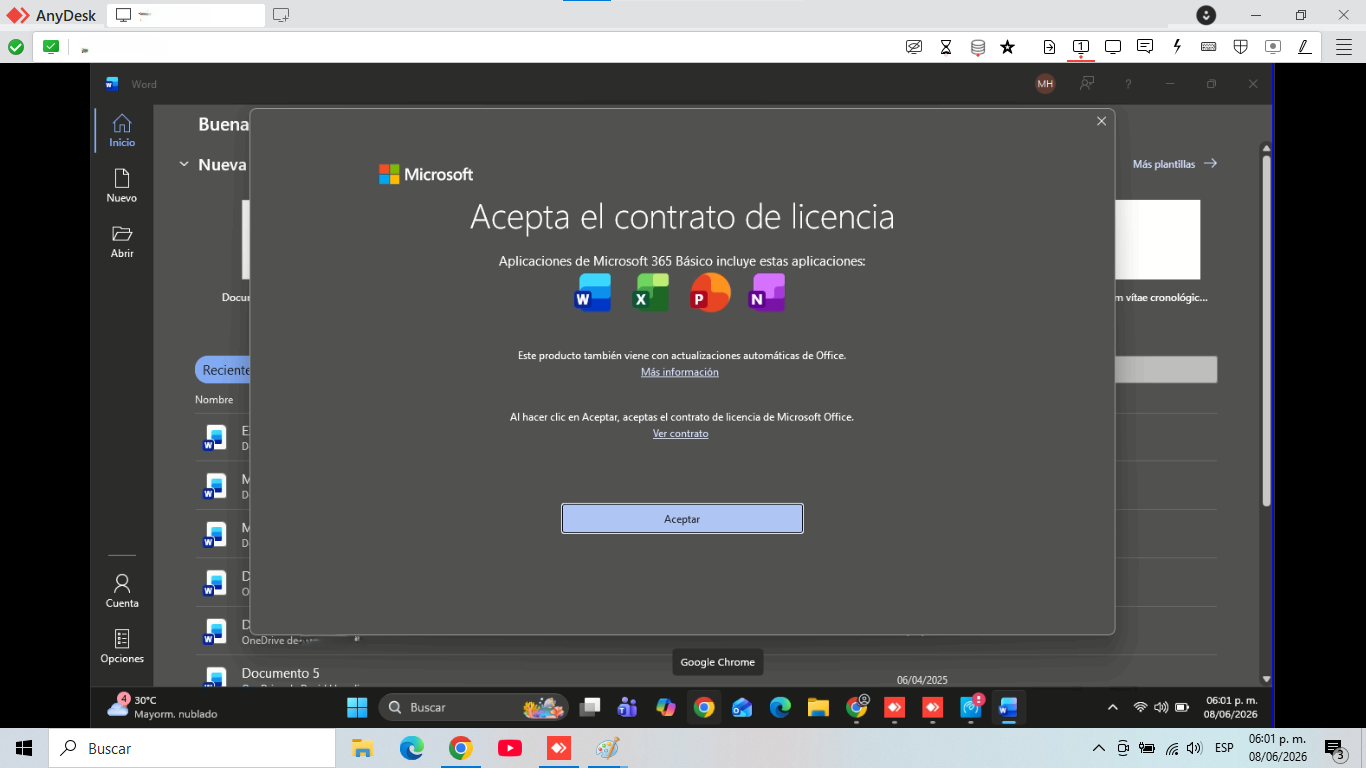Screen dimensions: 1366x770
Task: Click AnyDesk privacy screen crossed-eye icon
Action: click(x=913, y=47)
